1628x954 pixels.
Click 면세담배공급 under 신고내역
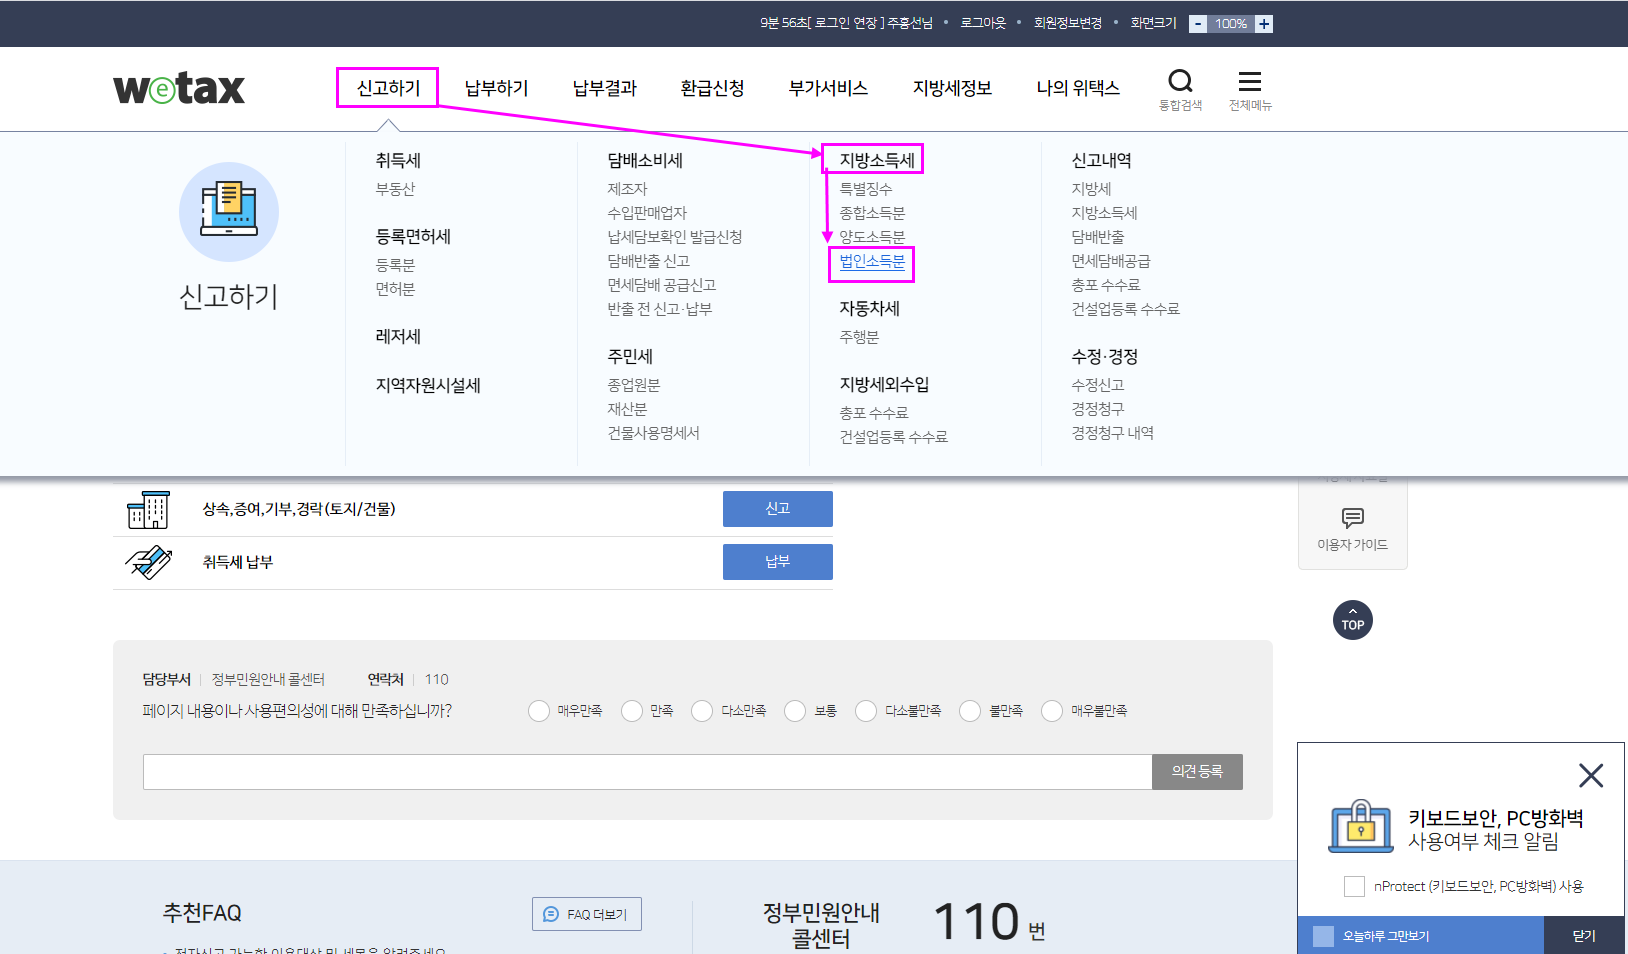pos(1111,261)
